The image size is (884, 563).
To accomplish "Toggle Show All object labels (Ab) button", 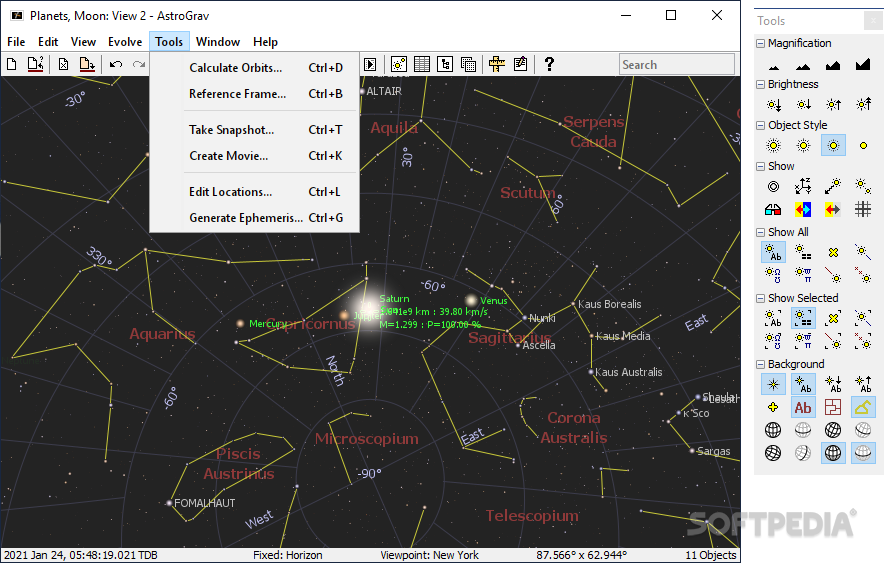I will (x=774, y=252).
